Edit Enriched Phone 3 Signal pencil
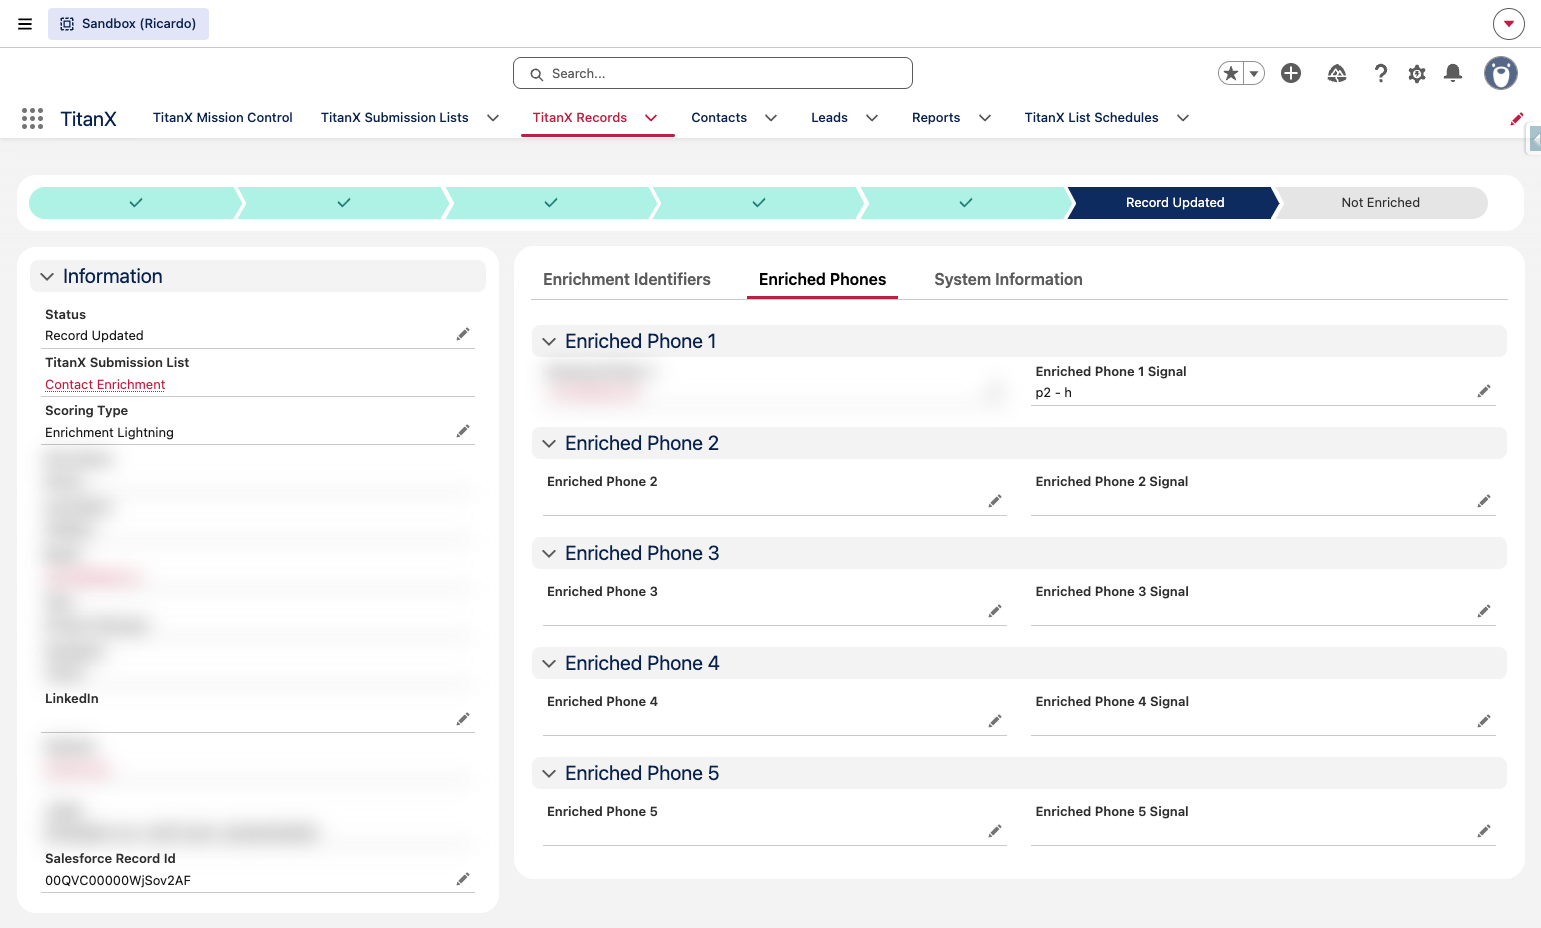The height and width of the screenshot is (928, 1541). (1484, 611)
